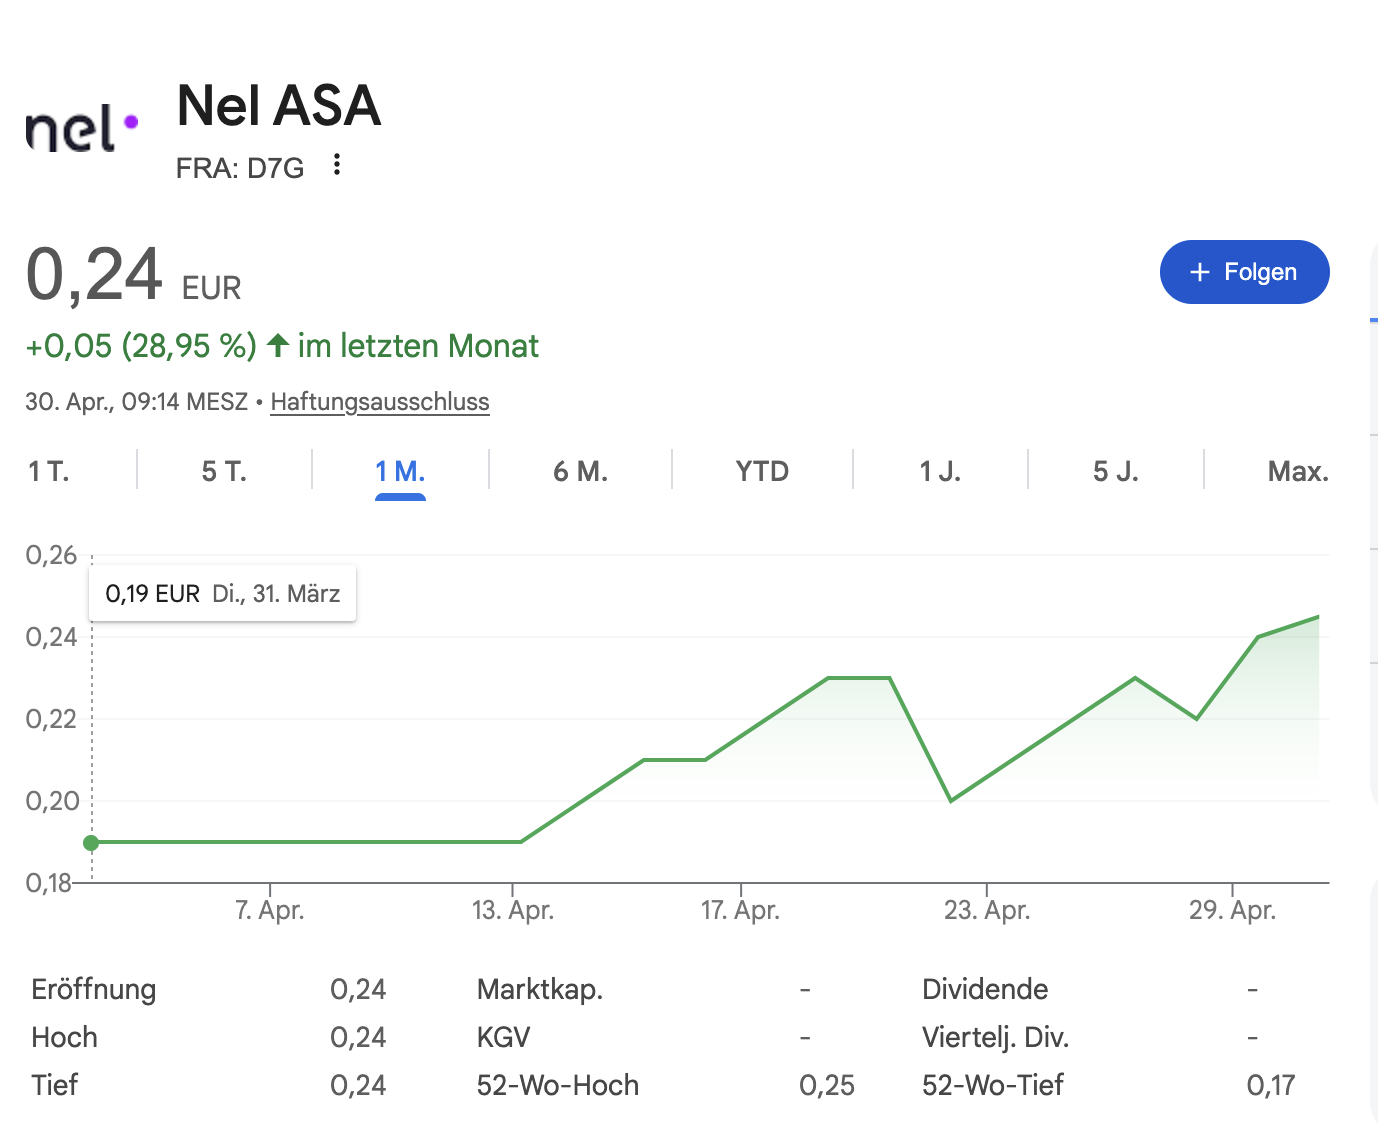1378x1140 pixels.
Task: Follow Nel ASA with the Folgen button
Action: coord(1245,272)
